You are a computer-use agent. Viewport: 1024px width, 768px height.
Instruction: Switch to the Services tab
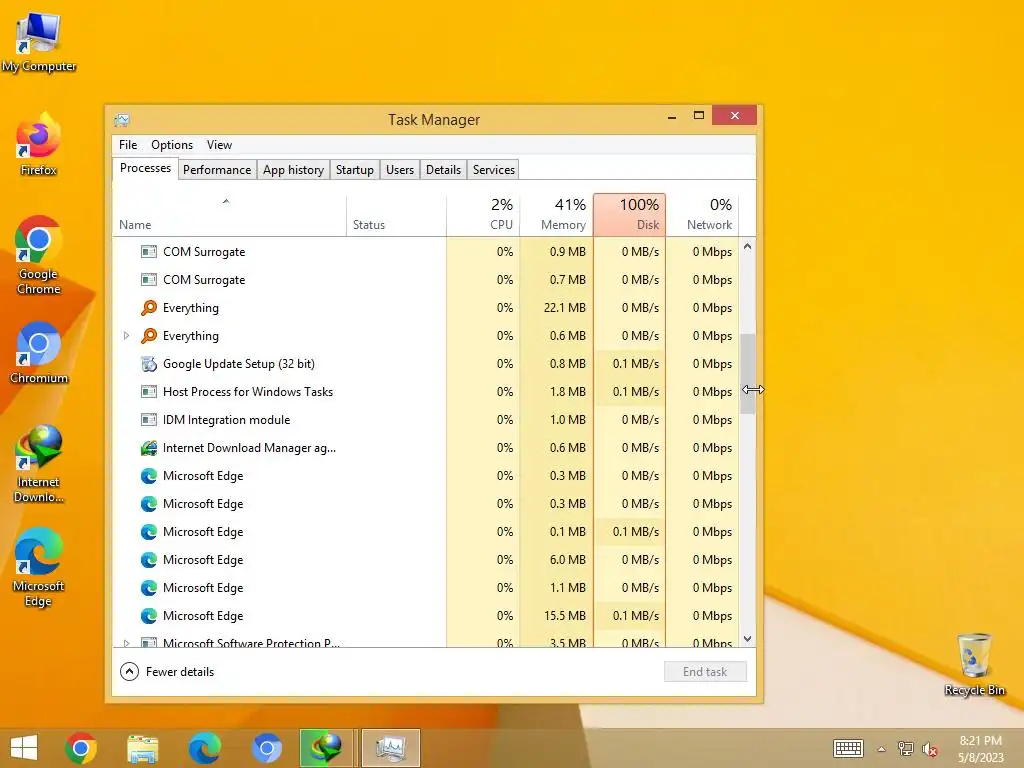point(494,170)
